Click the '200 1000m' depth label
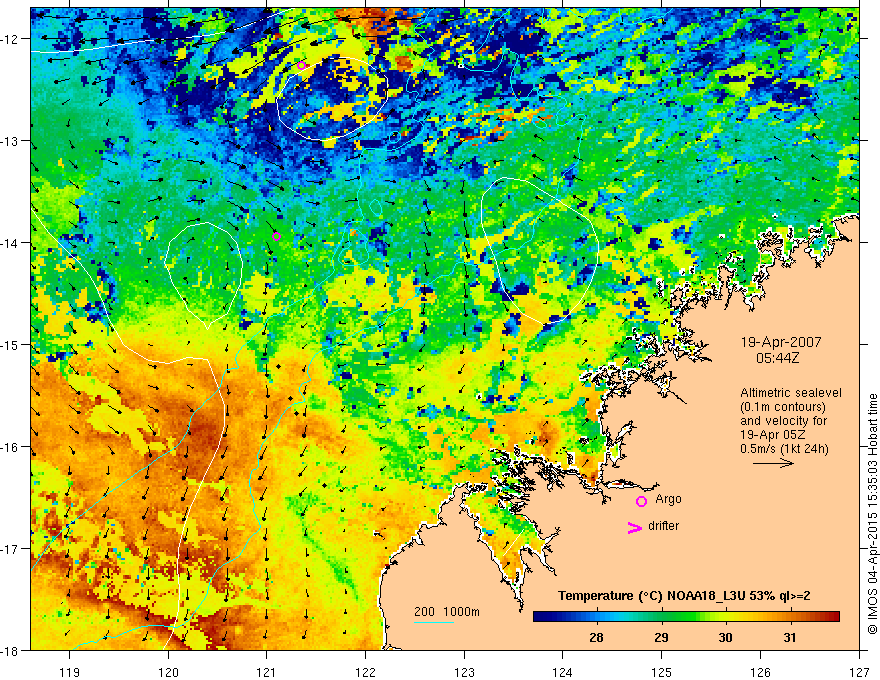 pyautogui.click(x=447, y=612)
